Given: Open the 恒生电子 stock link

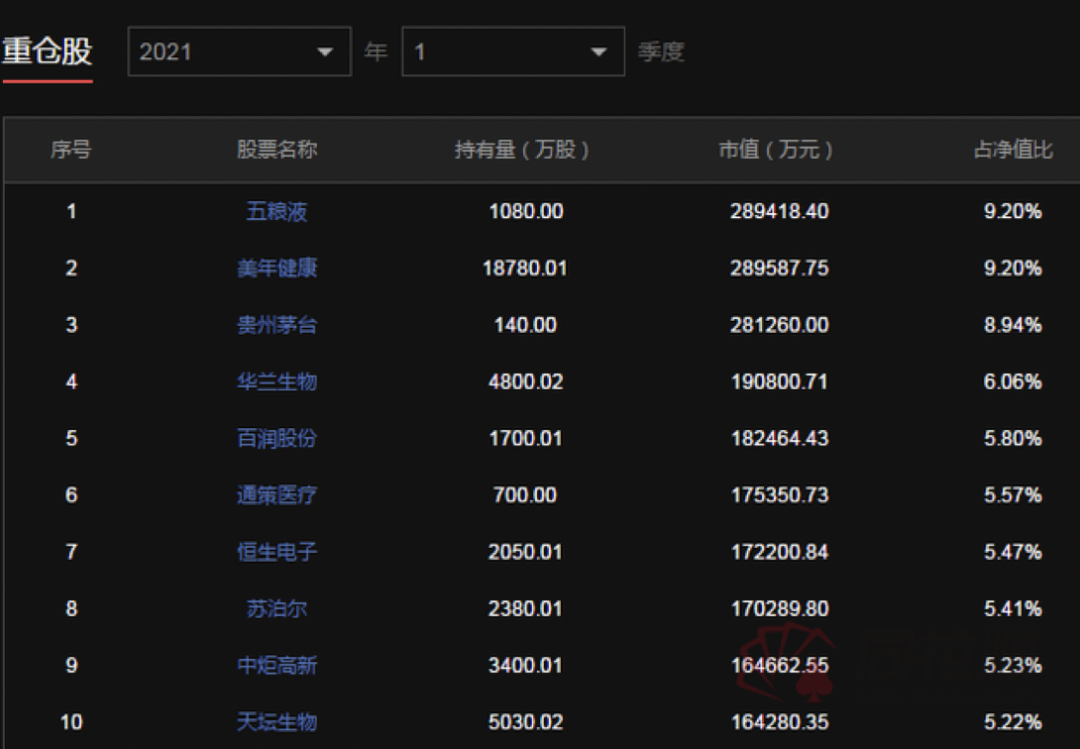Looking at the screenshot, I should pos(277,552).
